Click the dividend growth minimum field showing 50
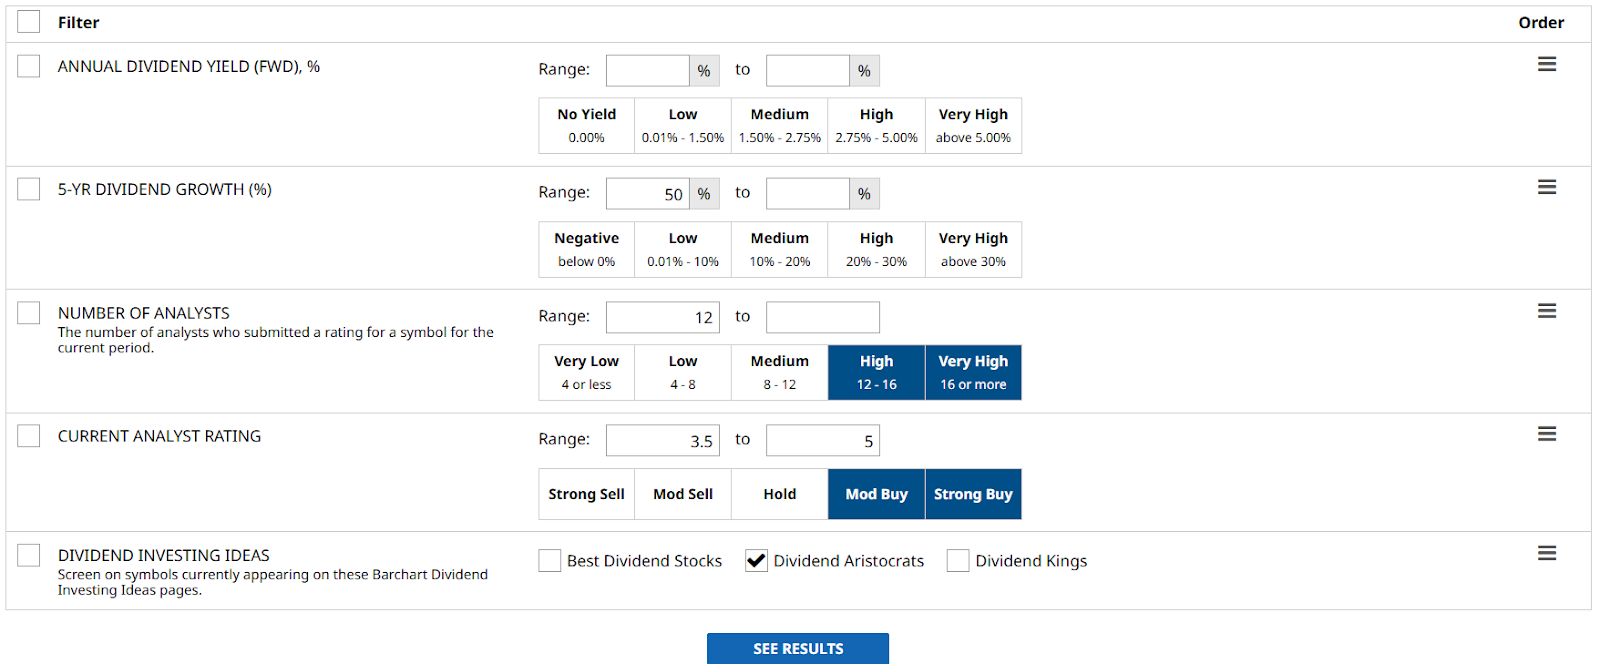 (648, 194)
